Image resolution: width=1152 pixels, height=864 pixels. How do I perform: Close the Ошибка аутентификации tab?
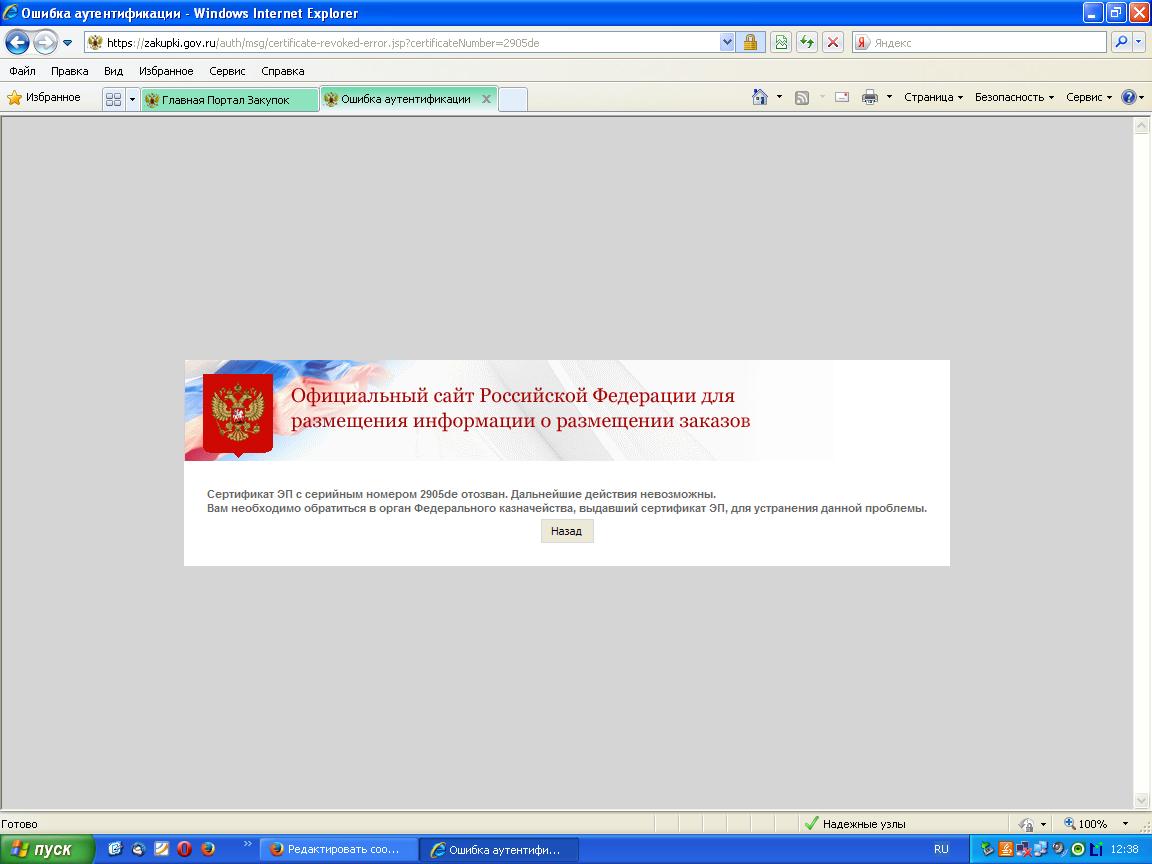pos(487,99)
